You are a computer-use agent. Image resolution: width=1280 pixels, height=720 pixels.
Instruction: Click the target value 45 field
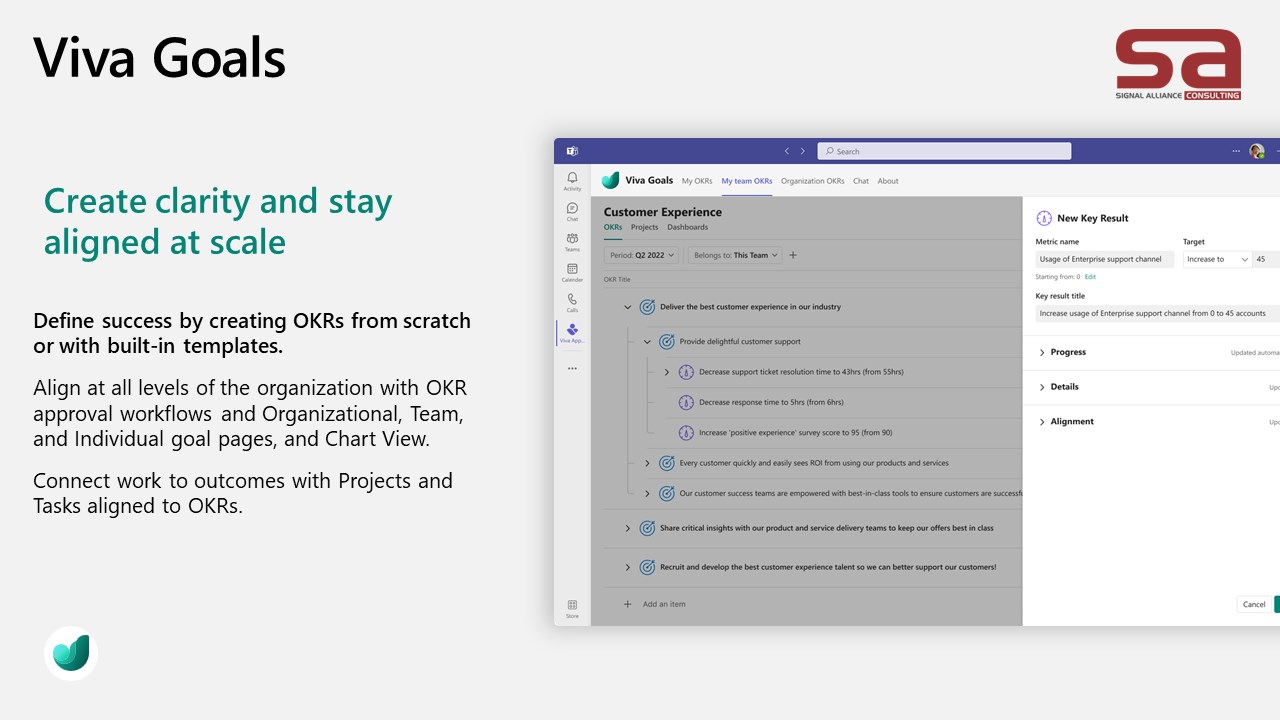click(x=1266, y=259)
